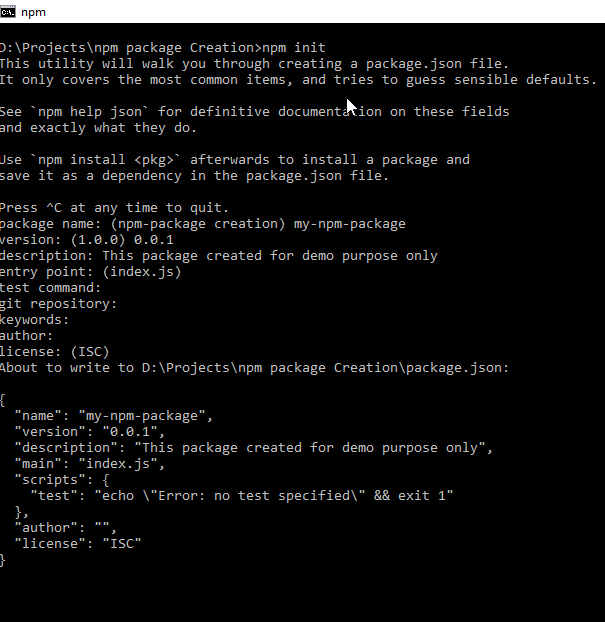The image size is (605, 622).
Task: Click the JSON "name" property line
Action: [114, 416]
